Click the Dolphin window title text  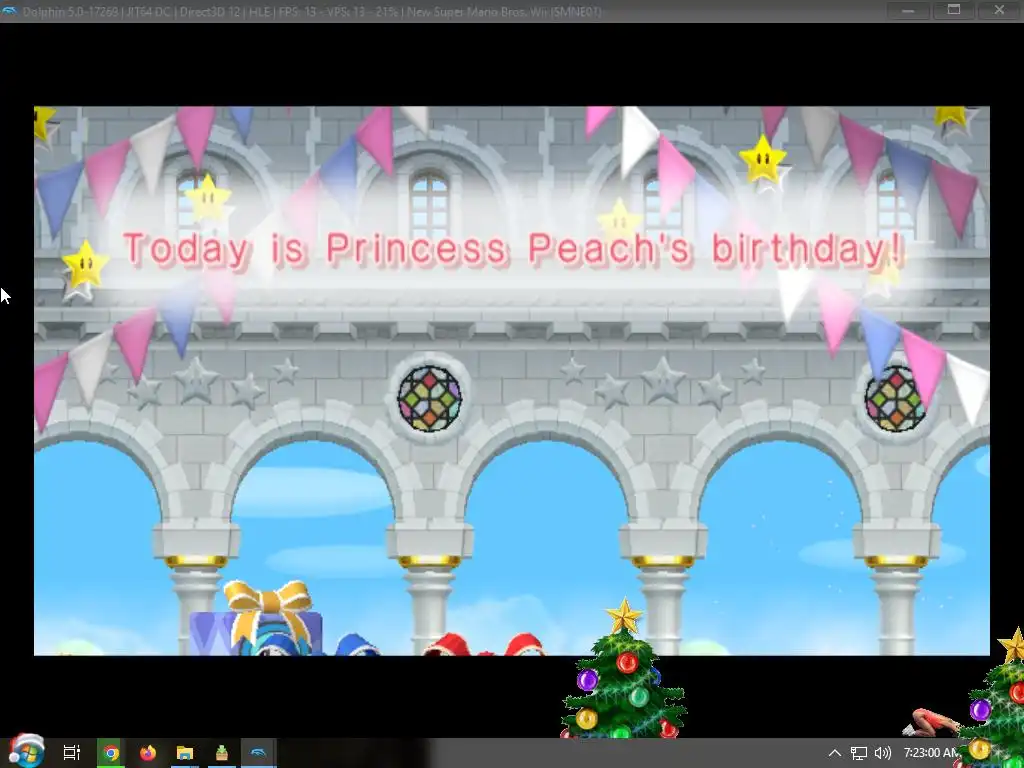coord(312,12)
